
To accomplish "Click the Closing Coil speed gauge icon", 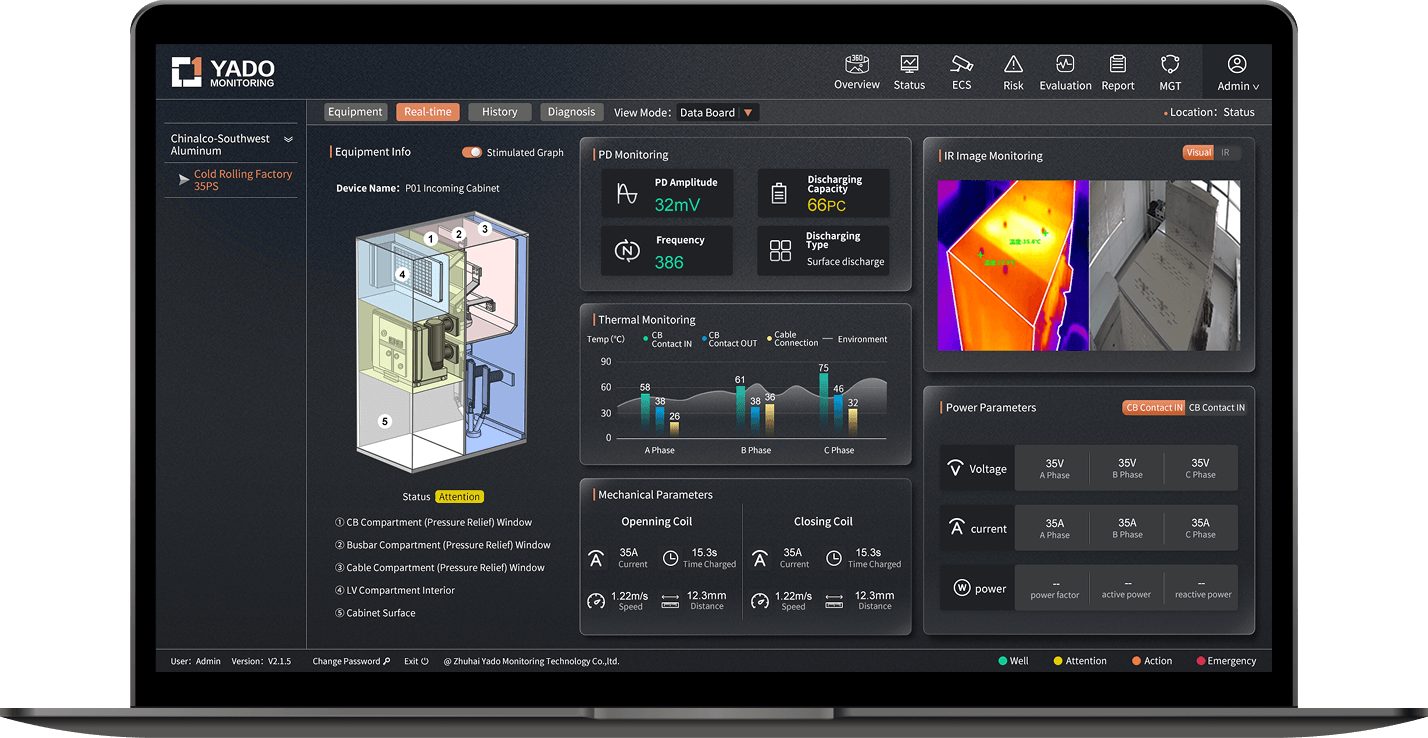I will (x=760, y=601).
